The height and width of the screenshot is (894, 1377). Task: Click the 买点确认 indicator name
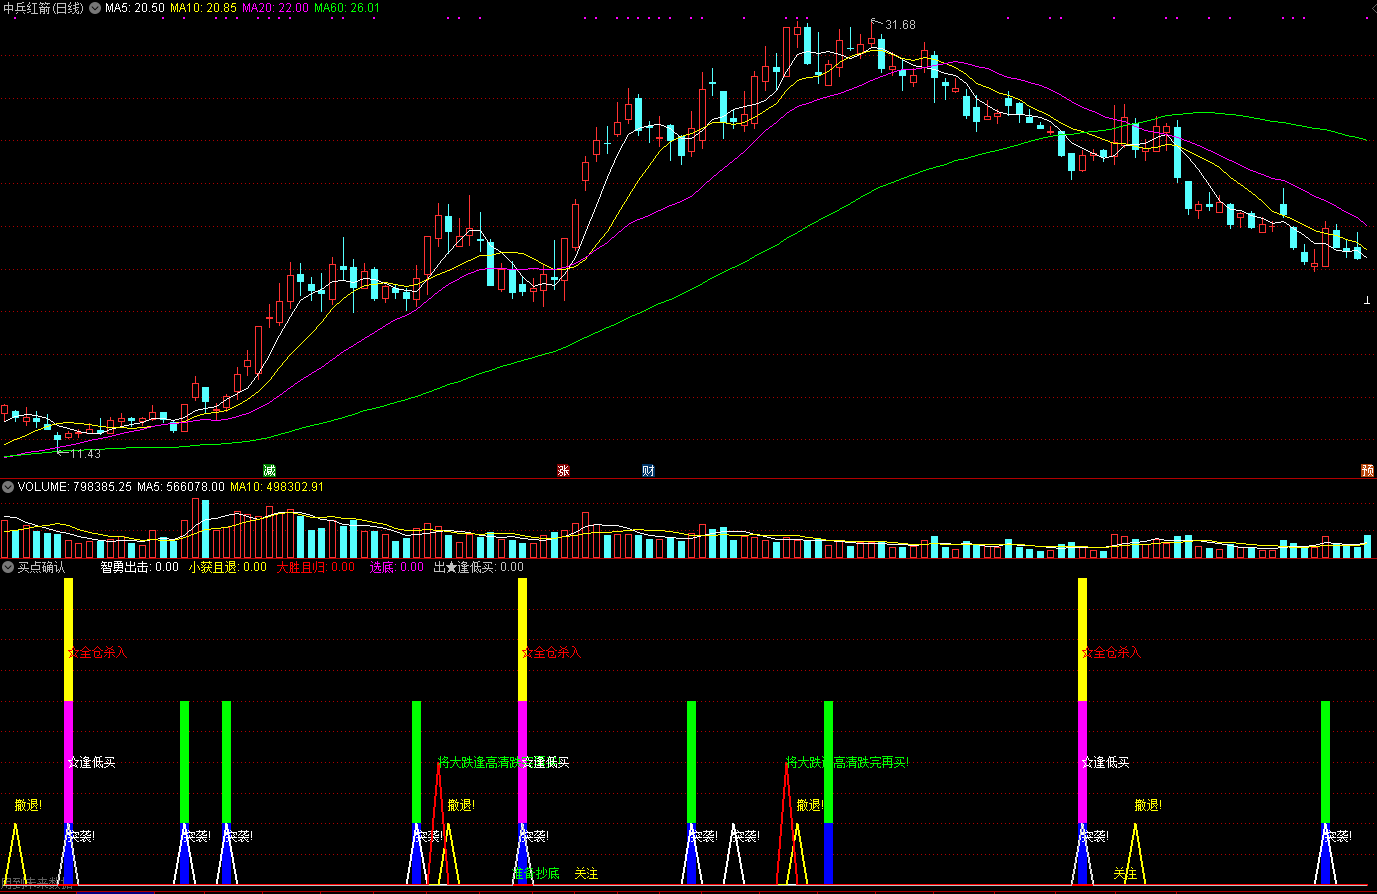pos(42,567)
